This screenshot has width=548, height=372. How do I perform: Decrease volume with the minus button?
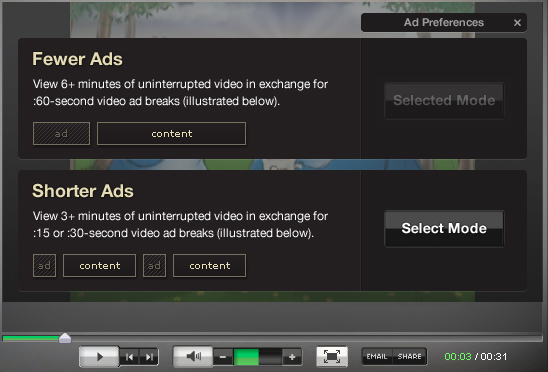pos(223,357)
